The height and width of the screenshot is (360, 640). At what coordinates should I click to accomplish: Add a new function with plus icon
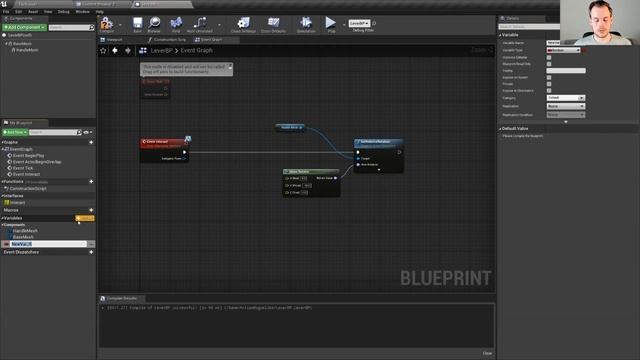91,182
